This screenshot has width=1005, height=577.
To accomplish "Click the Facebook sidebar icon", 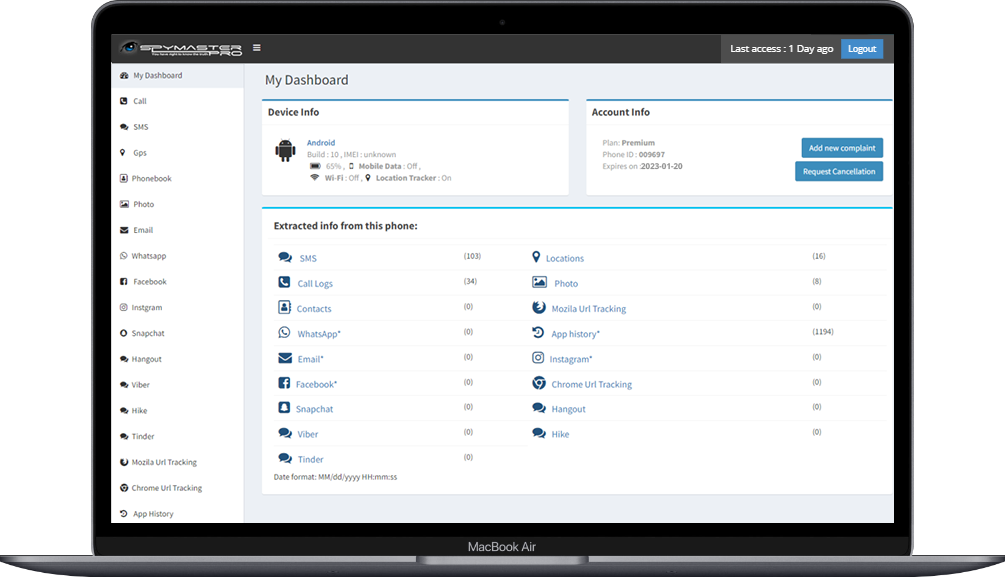I will 124,281.
